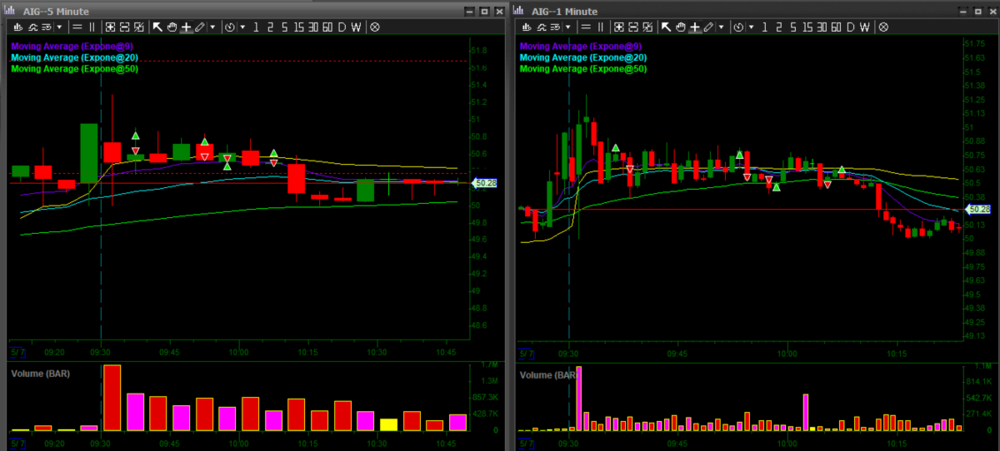The width and height of the screenshot is (1000, 451).
Task: Select Moving Average (Expone@9) label in left chart
Action: click(x=75, y=46)
